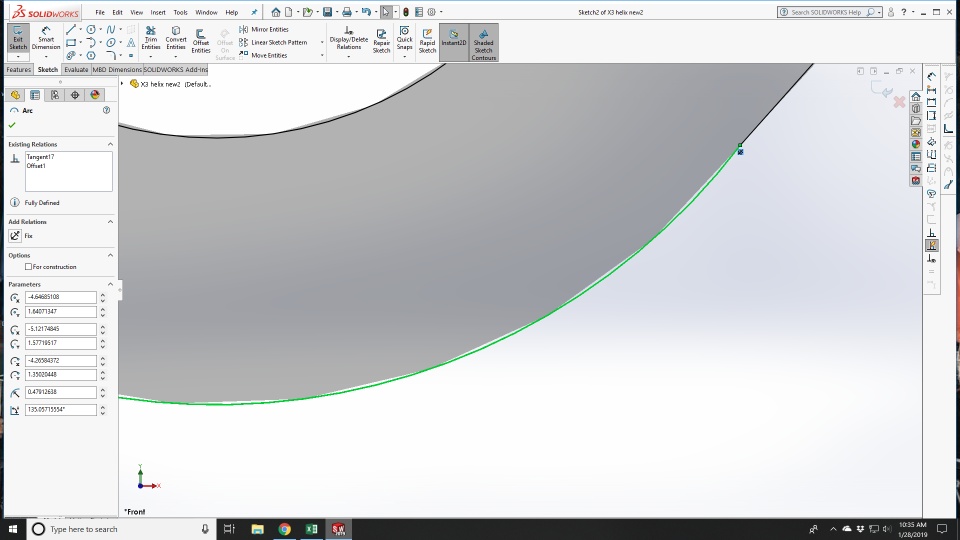Image resolution: width=960 pixels, height=540 pixels.
Task: Select the Sketch Fillet tool
Action: pos(111,56)
